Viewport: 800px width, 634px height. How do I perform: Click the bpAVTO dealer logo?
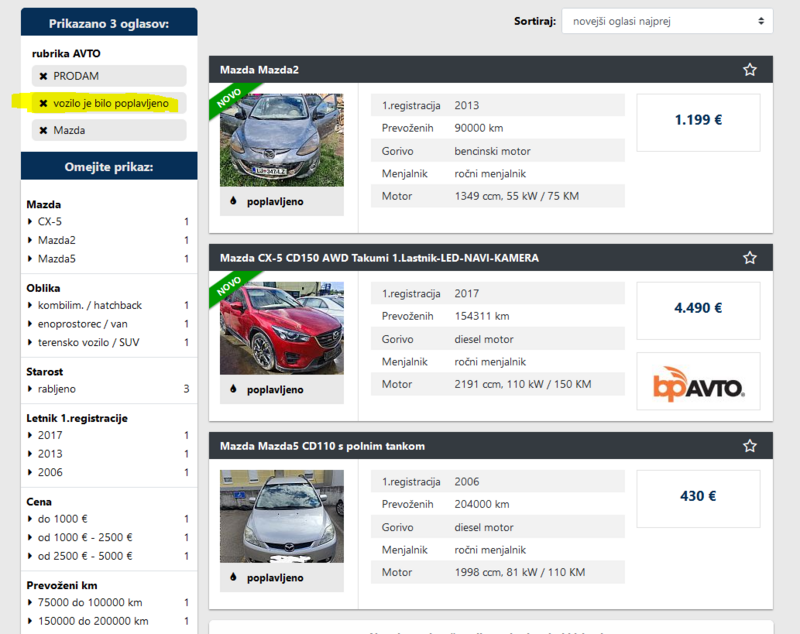698,381
